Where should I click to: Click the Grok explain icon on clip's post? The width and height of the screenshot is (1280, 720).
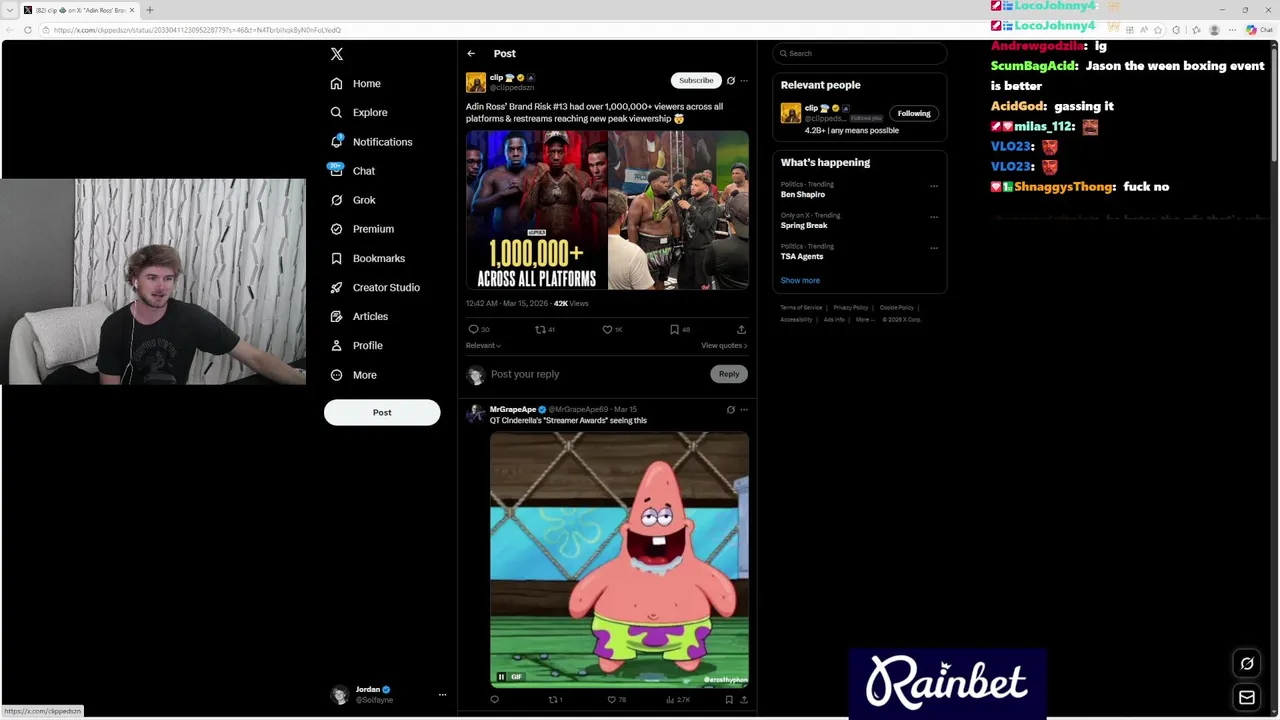(730, 80)
